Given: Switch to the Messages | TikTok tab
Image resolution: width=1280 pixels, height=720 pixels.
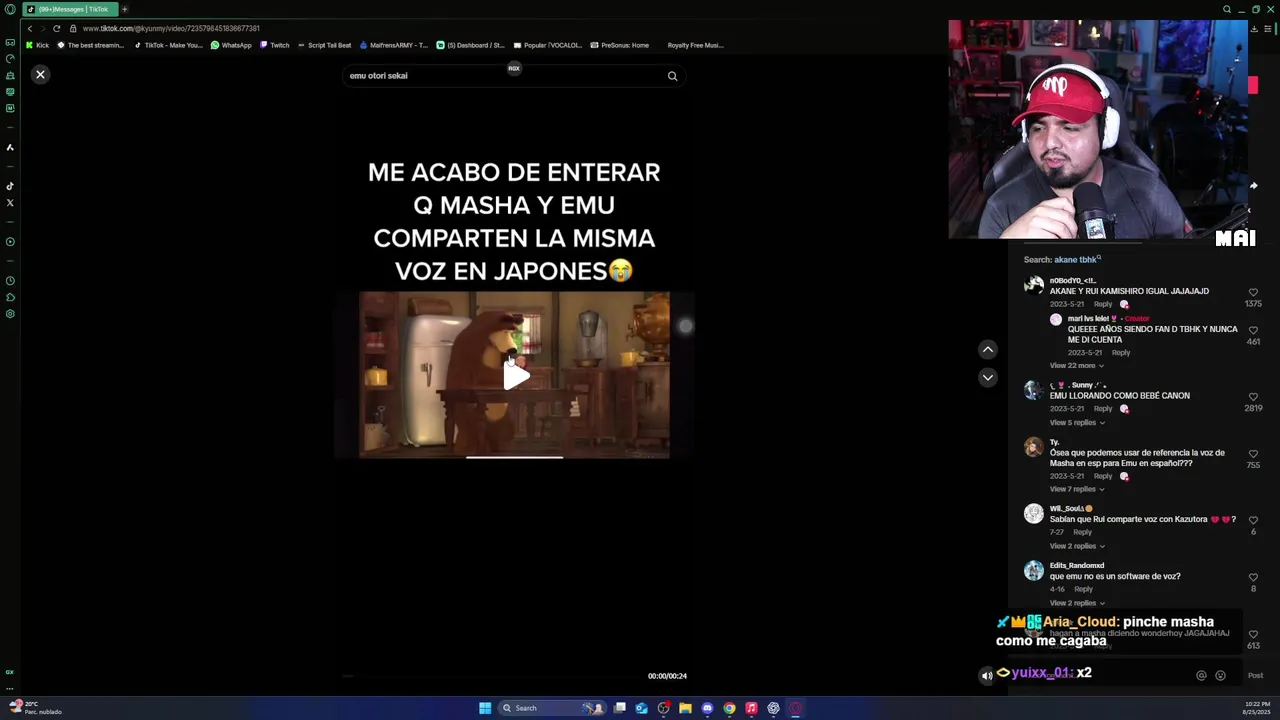Looking at the screenshot, I should (69, 9).
